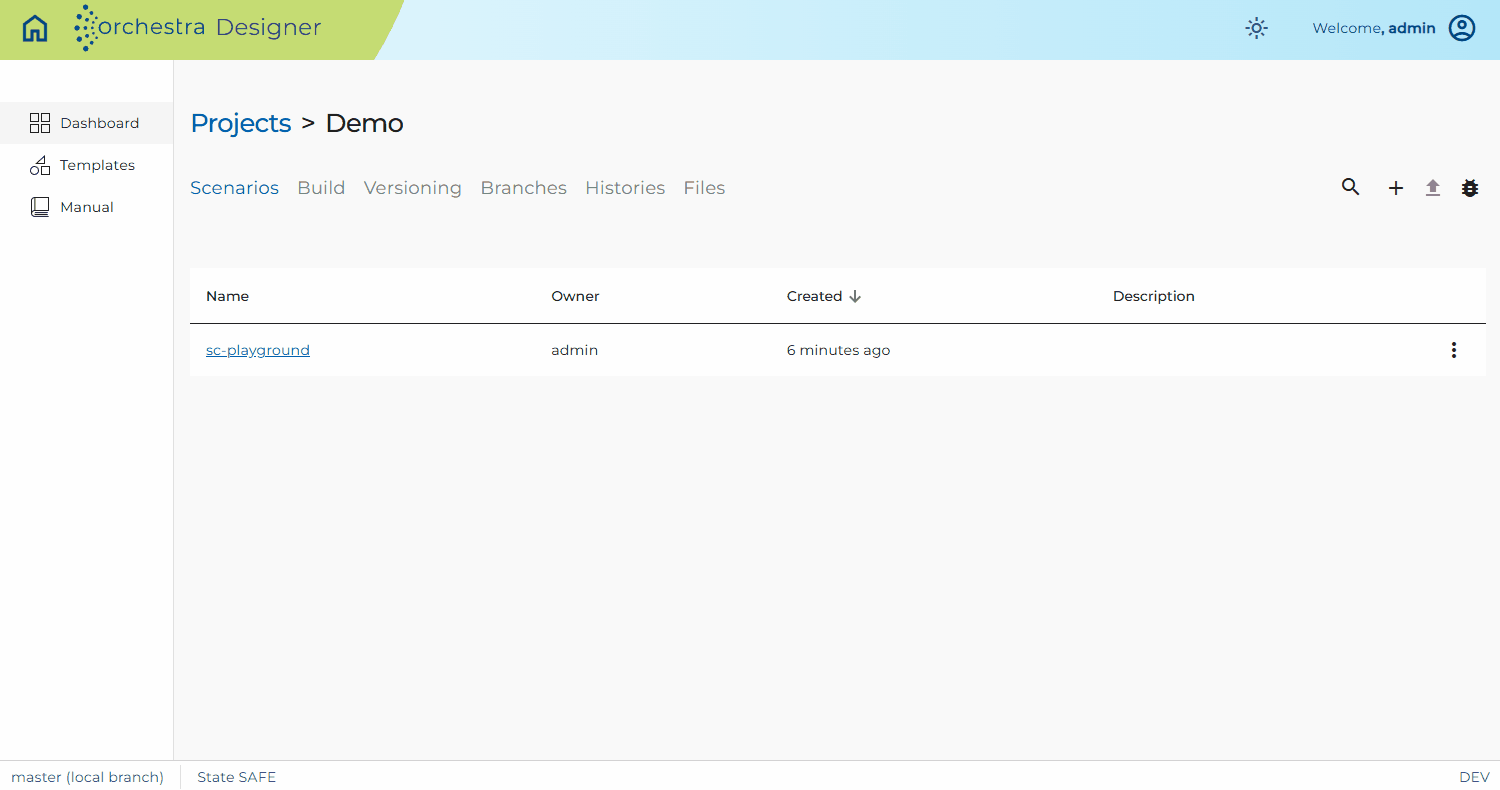The image size is (1500, 790).
Task: Select the upload scenario arrow icon
Action: (1433, 188)
